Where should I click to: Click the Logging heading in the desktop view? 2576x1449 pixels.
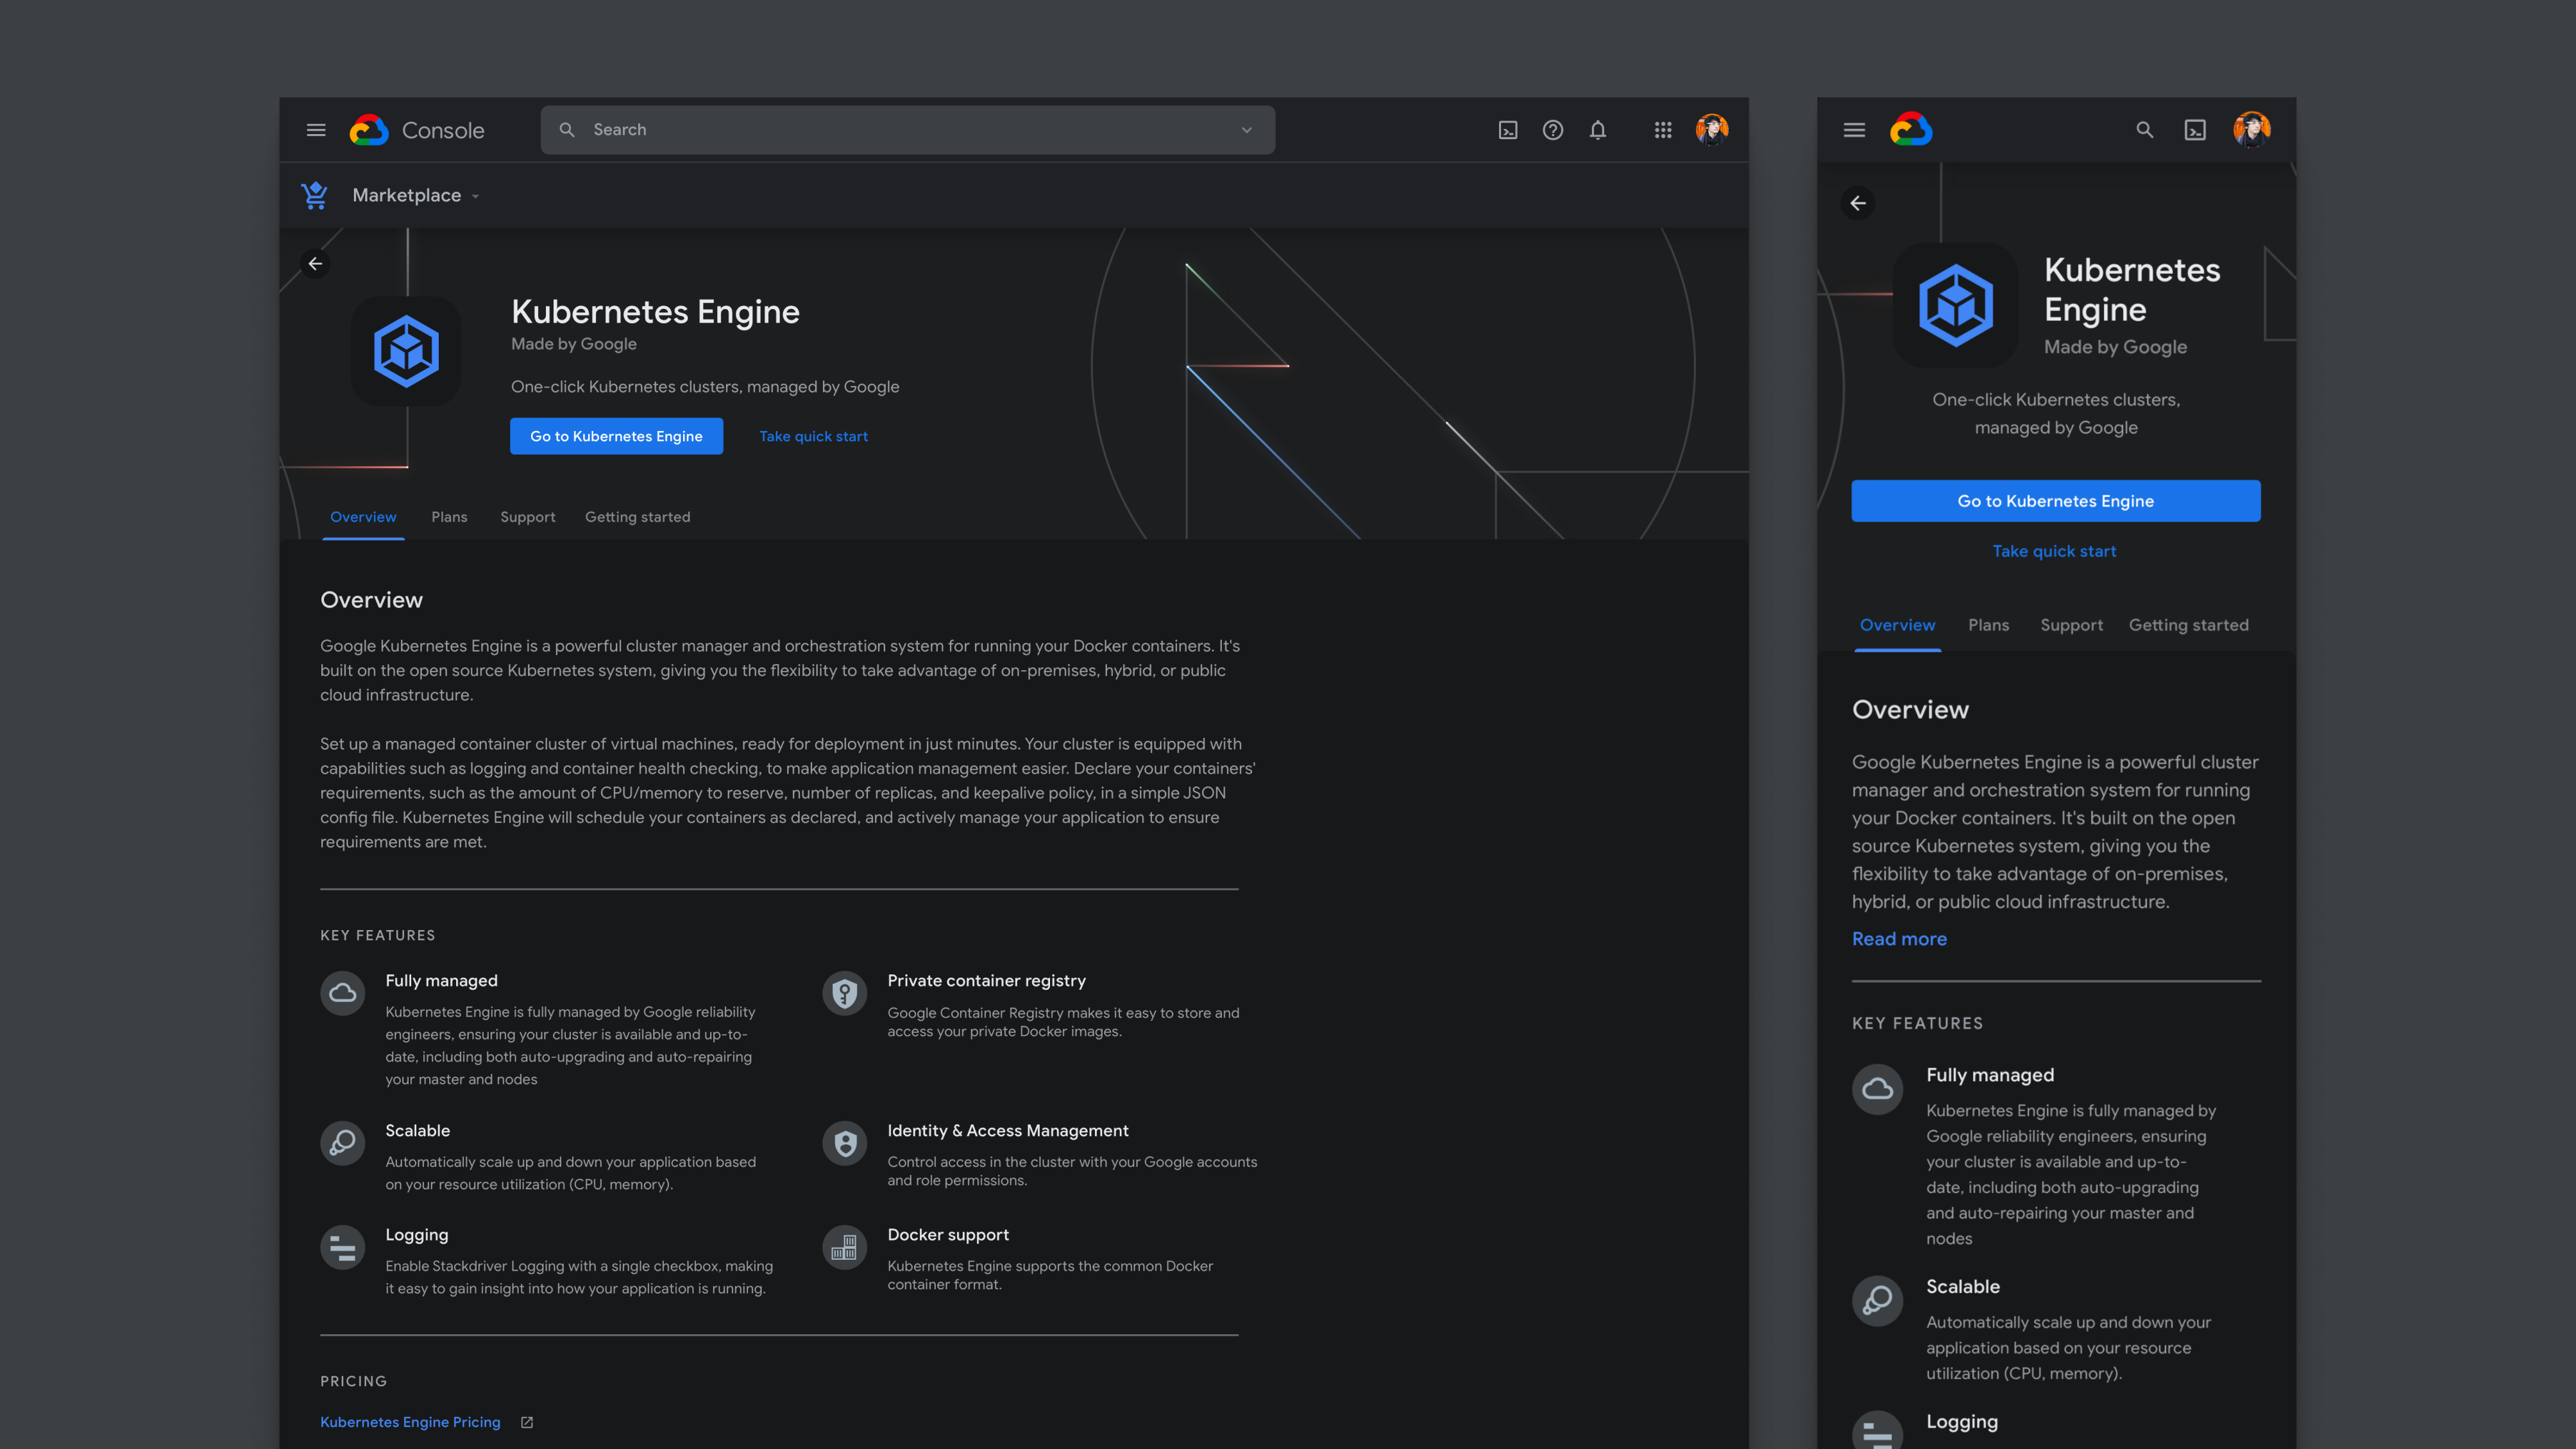click(x=416, y=1235)
